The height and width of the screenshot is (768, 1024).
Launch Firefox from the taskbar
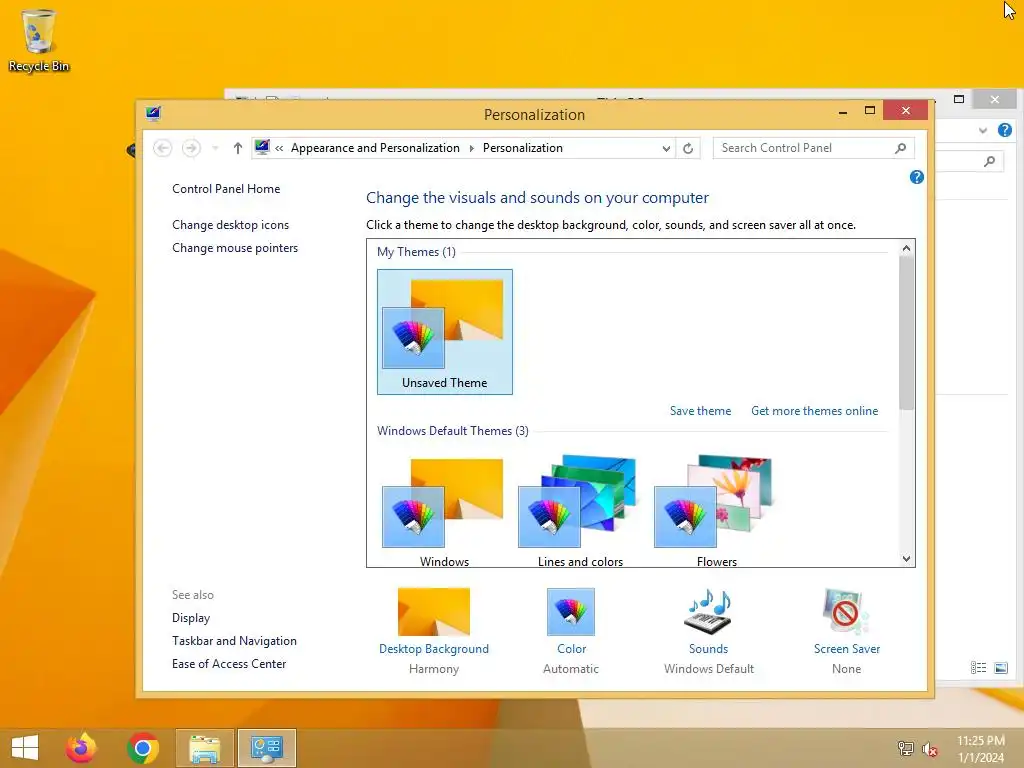point(81,748)
